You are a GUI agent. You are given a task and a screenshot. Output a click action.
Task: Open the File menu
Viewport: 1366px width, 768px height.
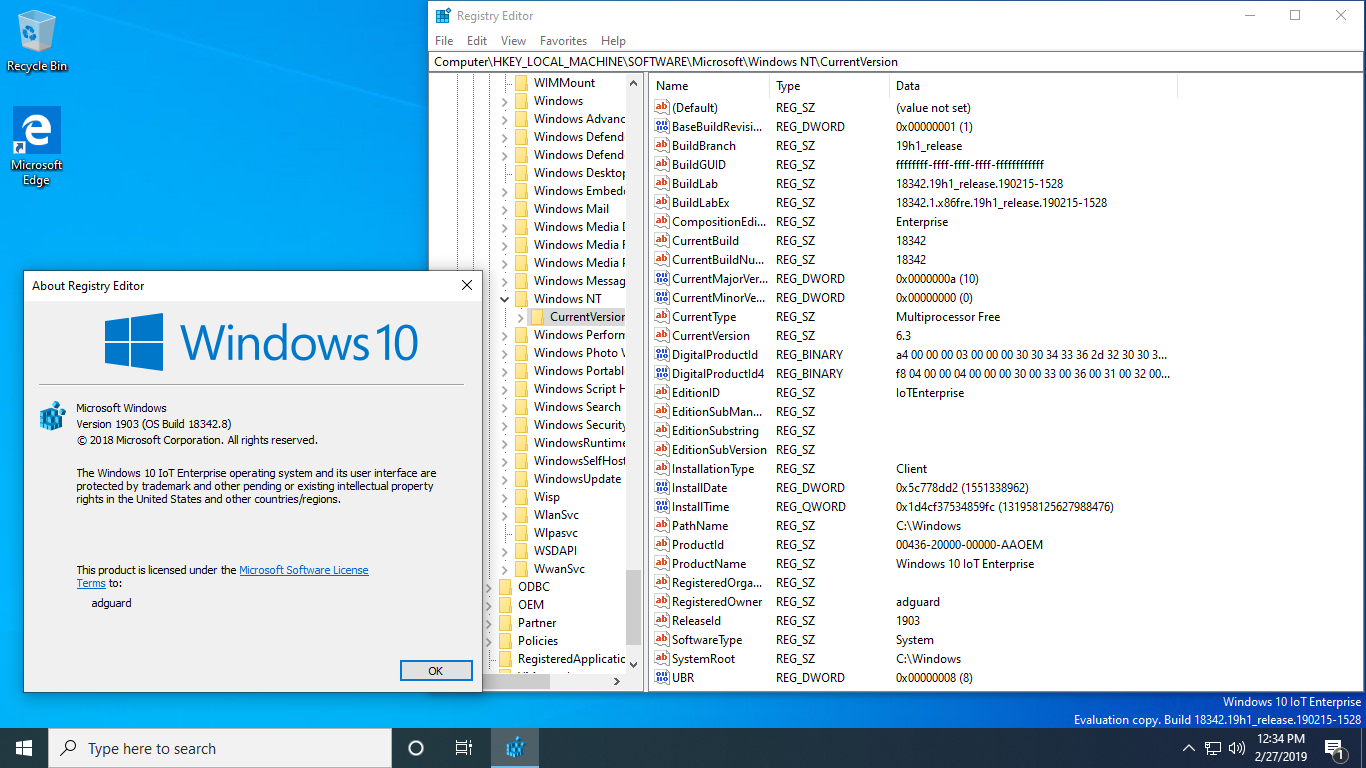click(x=444, y=41)
